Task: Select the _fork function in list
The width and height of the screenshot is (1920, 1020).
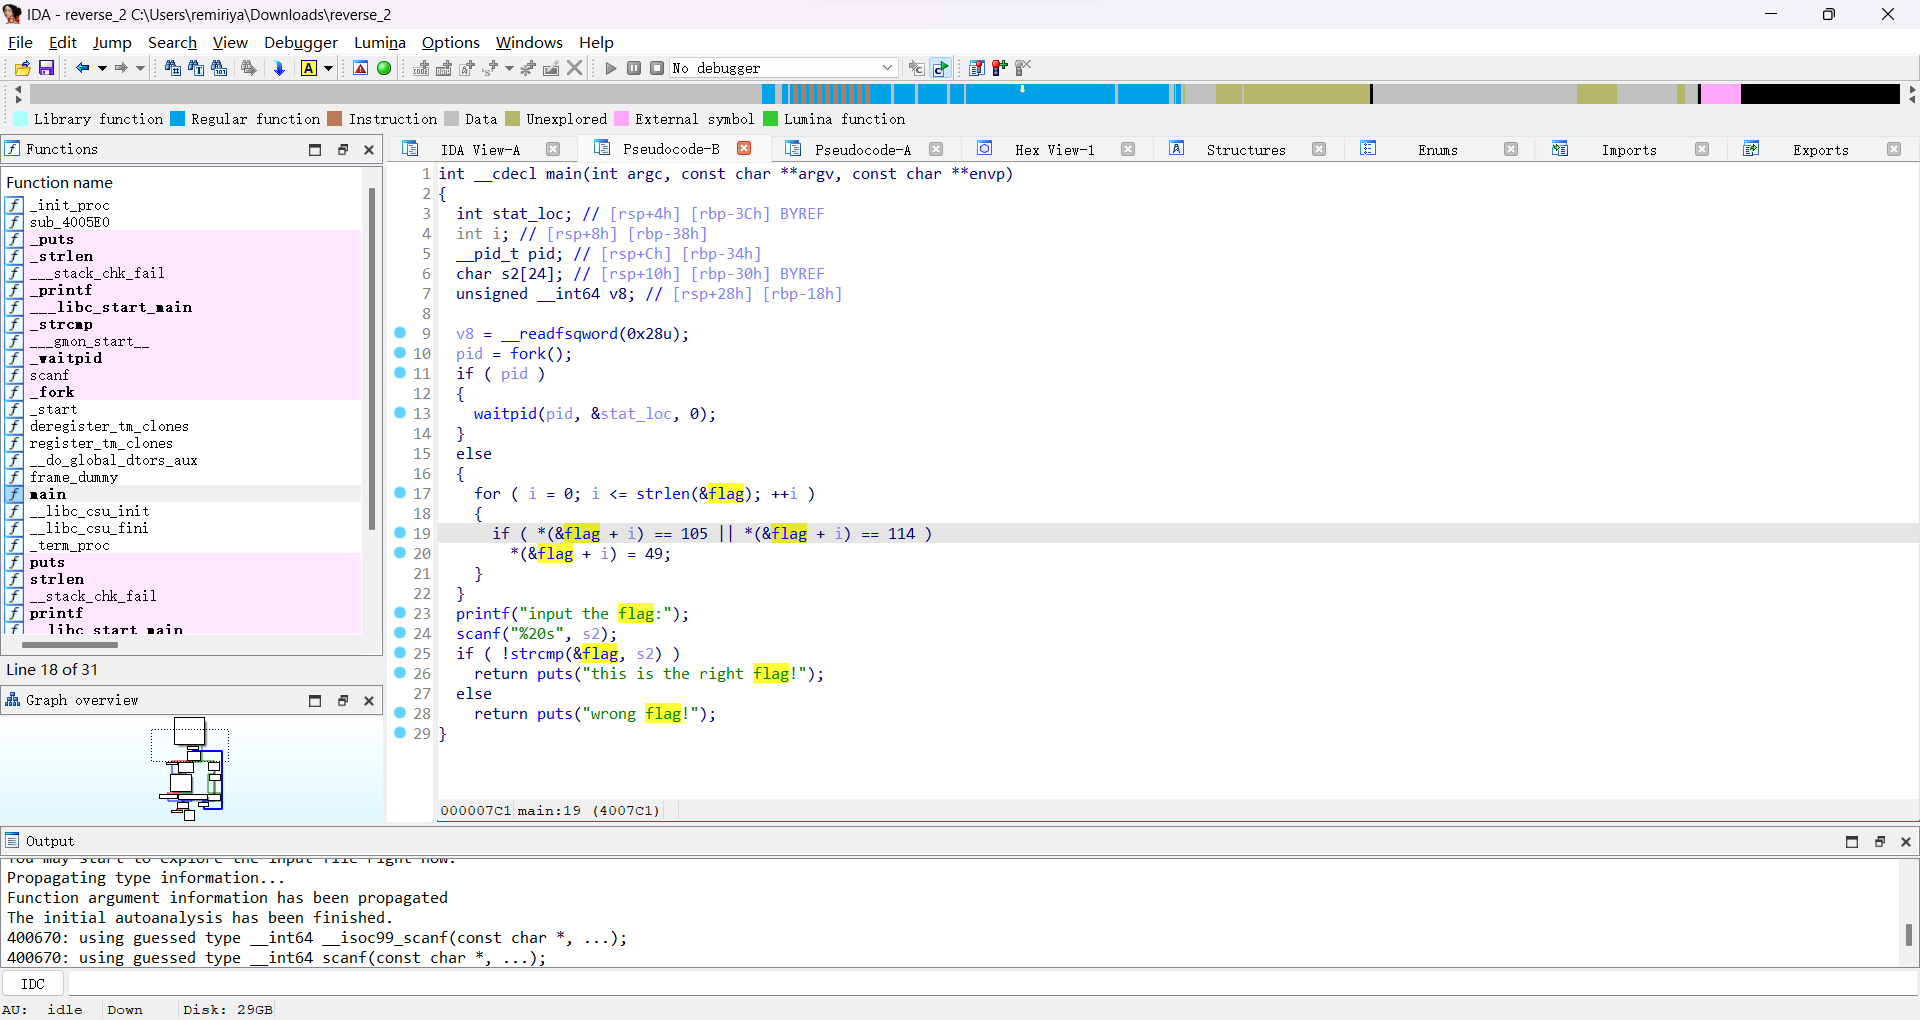Action: click(x=51, y=392)
